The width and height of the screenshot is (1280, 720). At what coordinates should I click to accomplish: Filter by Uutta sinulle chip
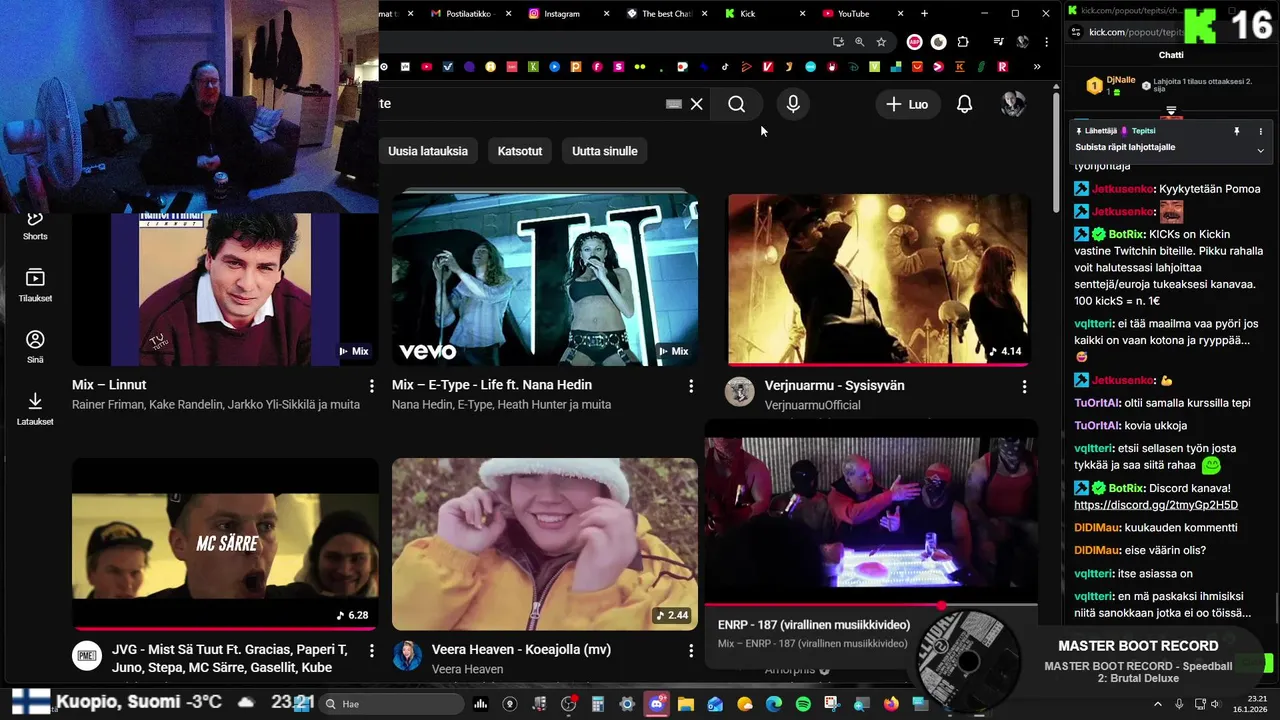(605, 151)
